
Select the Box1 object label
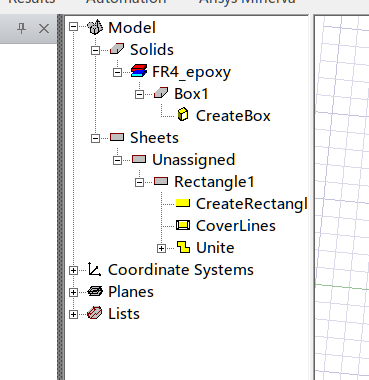coord(191,93)
